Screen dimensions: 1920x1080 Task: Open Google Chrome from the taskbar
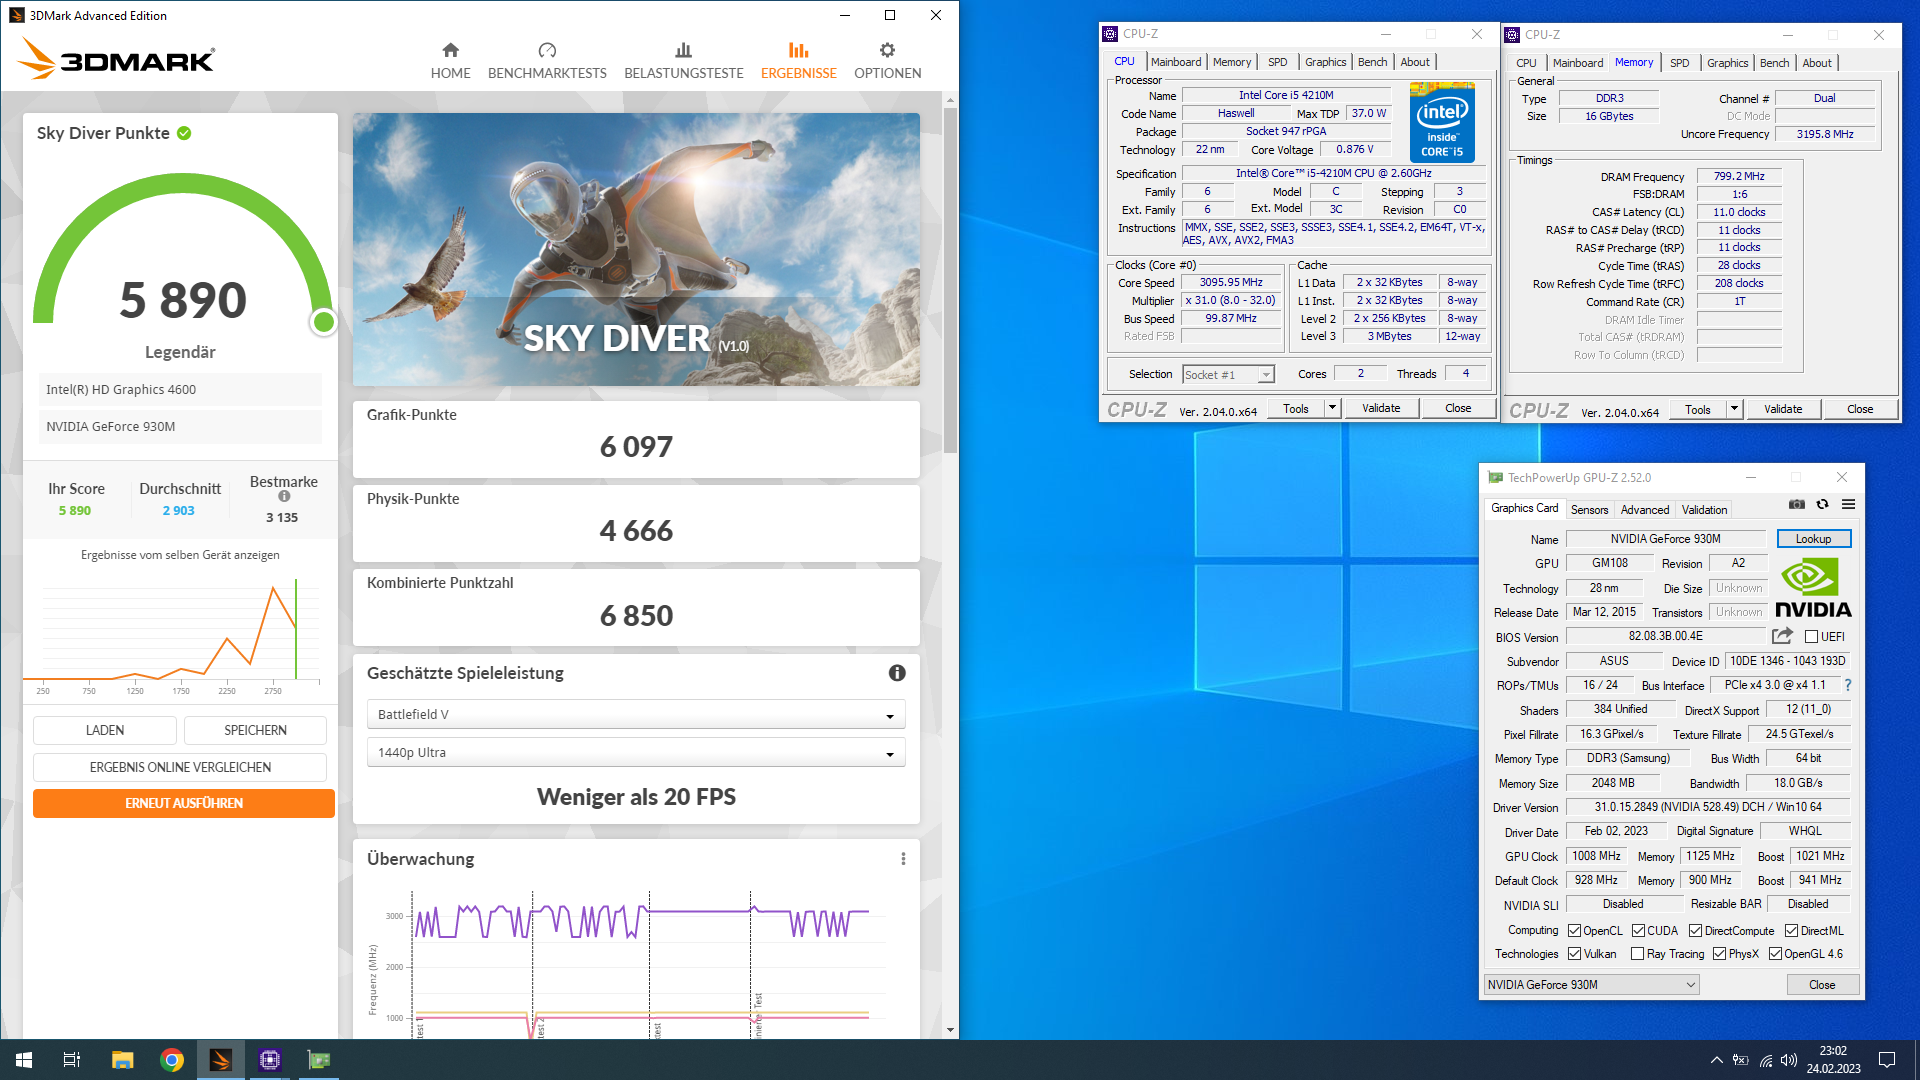click(172, 1060)
